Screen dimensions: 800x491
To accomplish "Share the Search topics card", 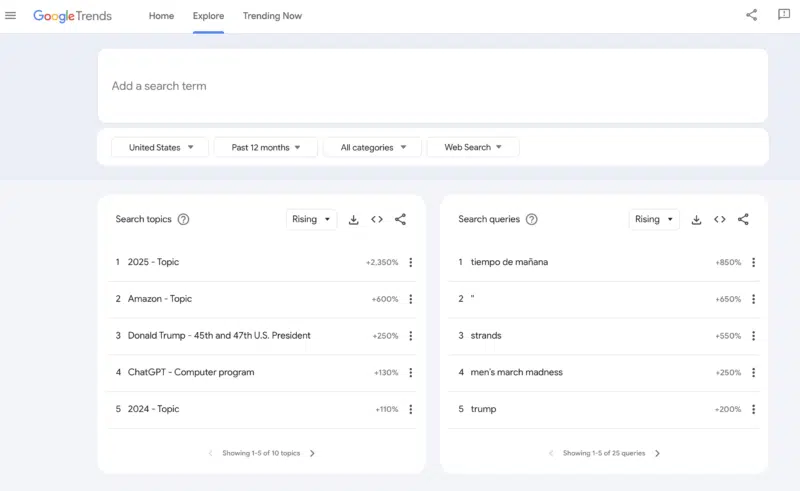I will click(401, 219).
